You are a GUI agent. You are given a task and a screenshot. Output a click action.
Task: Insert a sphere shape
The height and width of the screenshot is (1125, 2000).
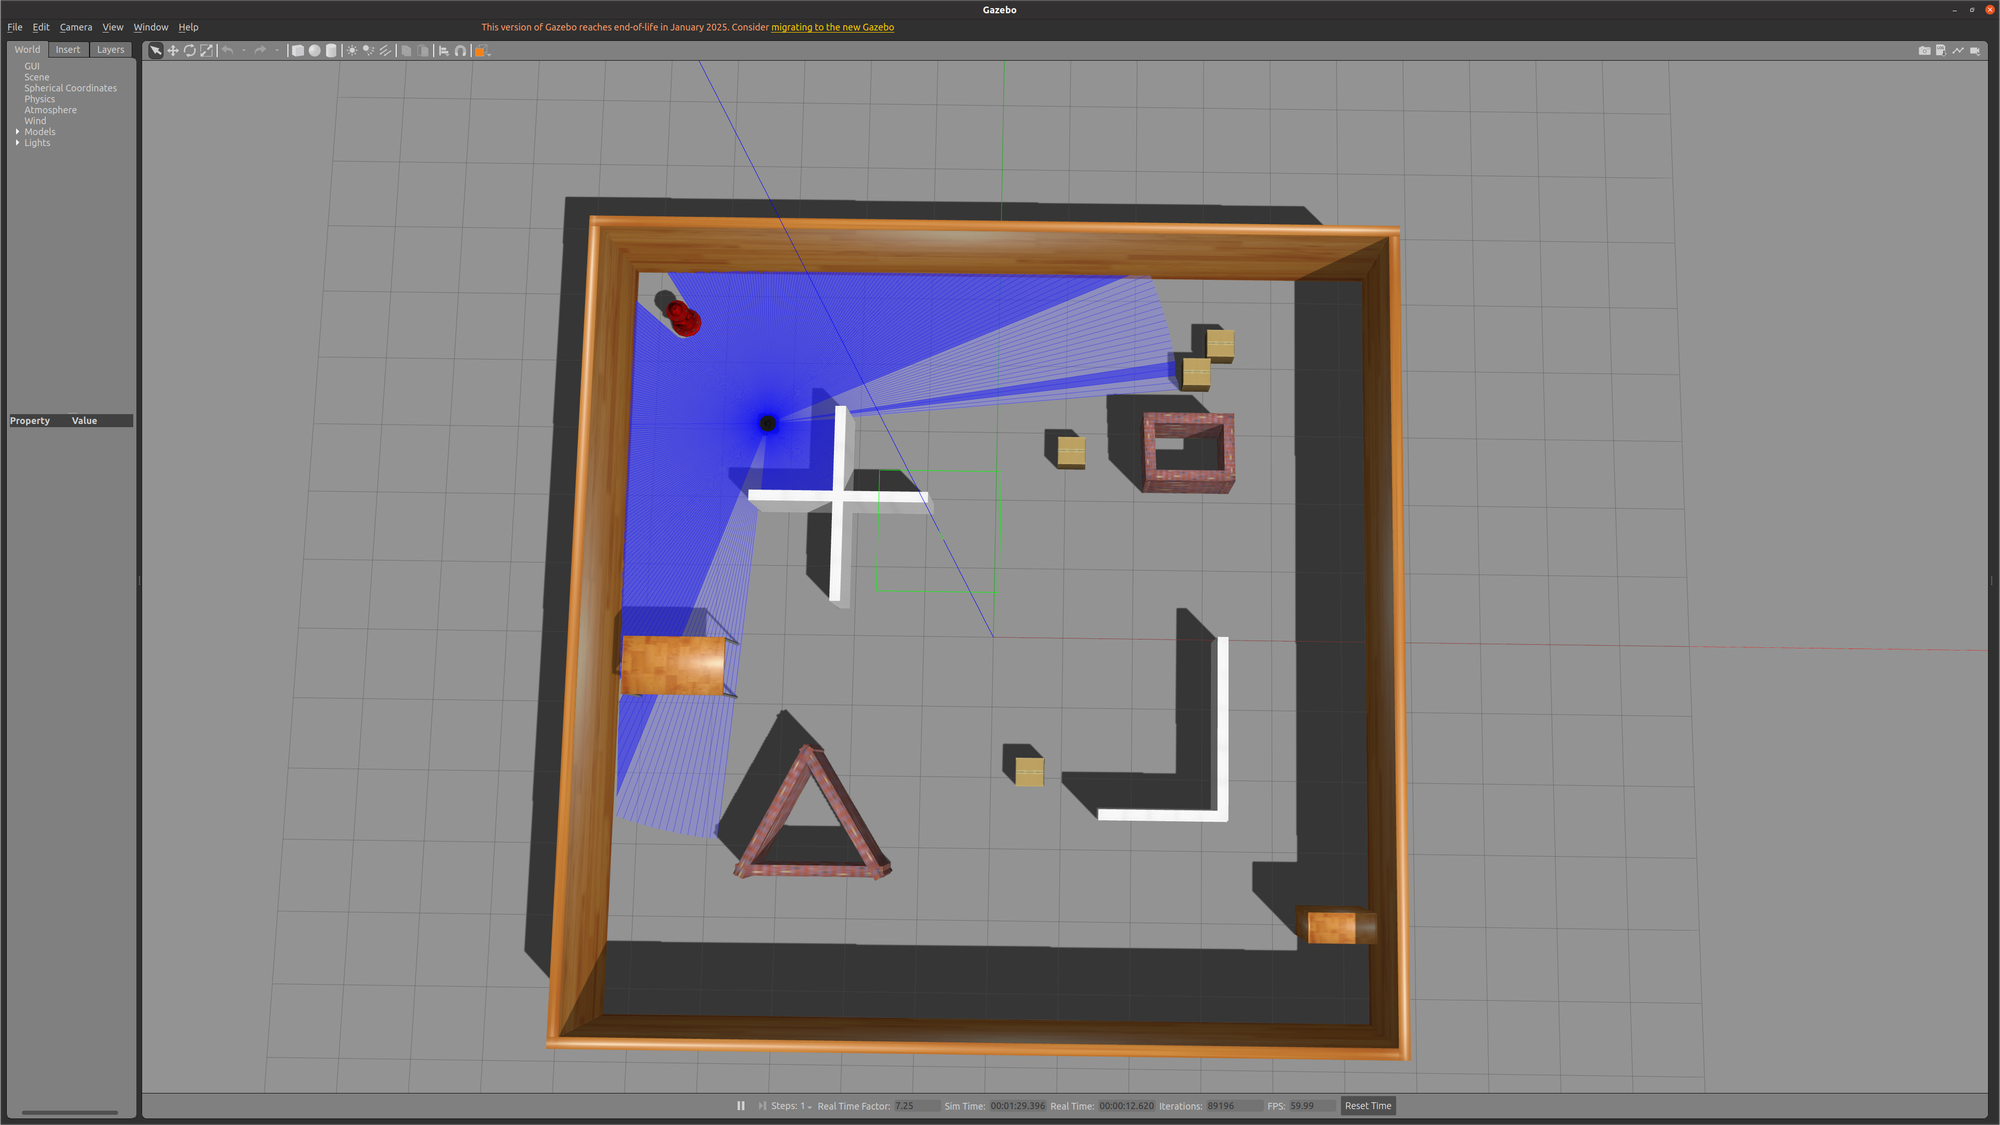(x=314, y=50)
